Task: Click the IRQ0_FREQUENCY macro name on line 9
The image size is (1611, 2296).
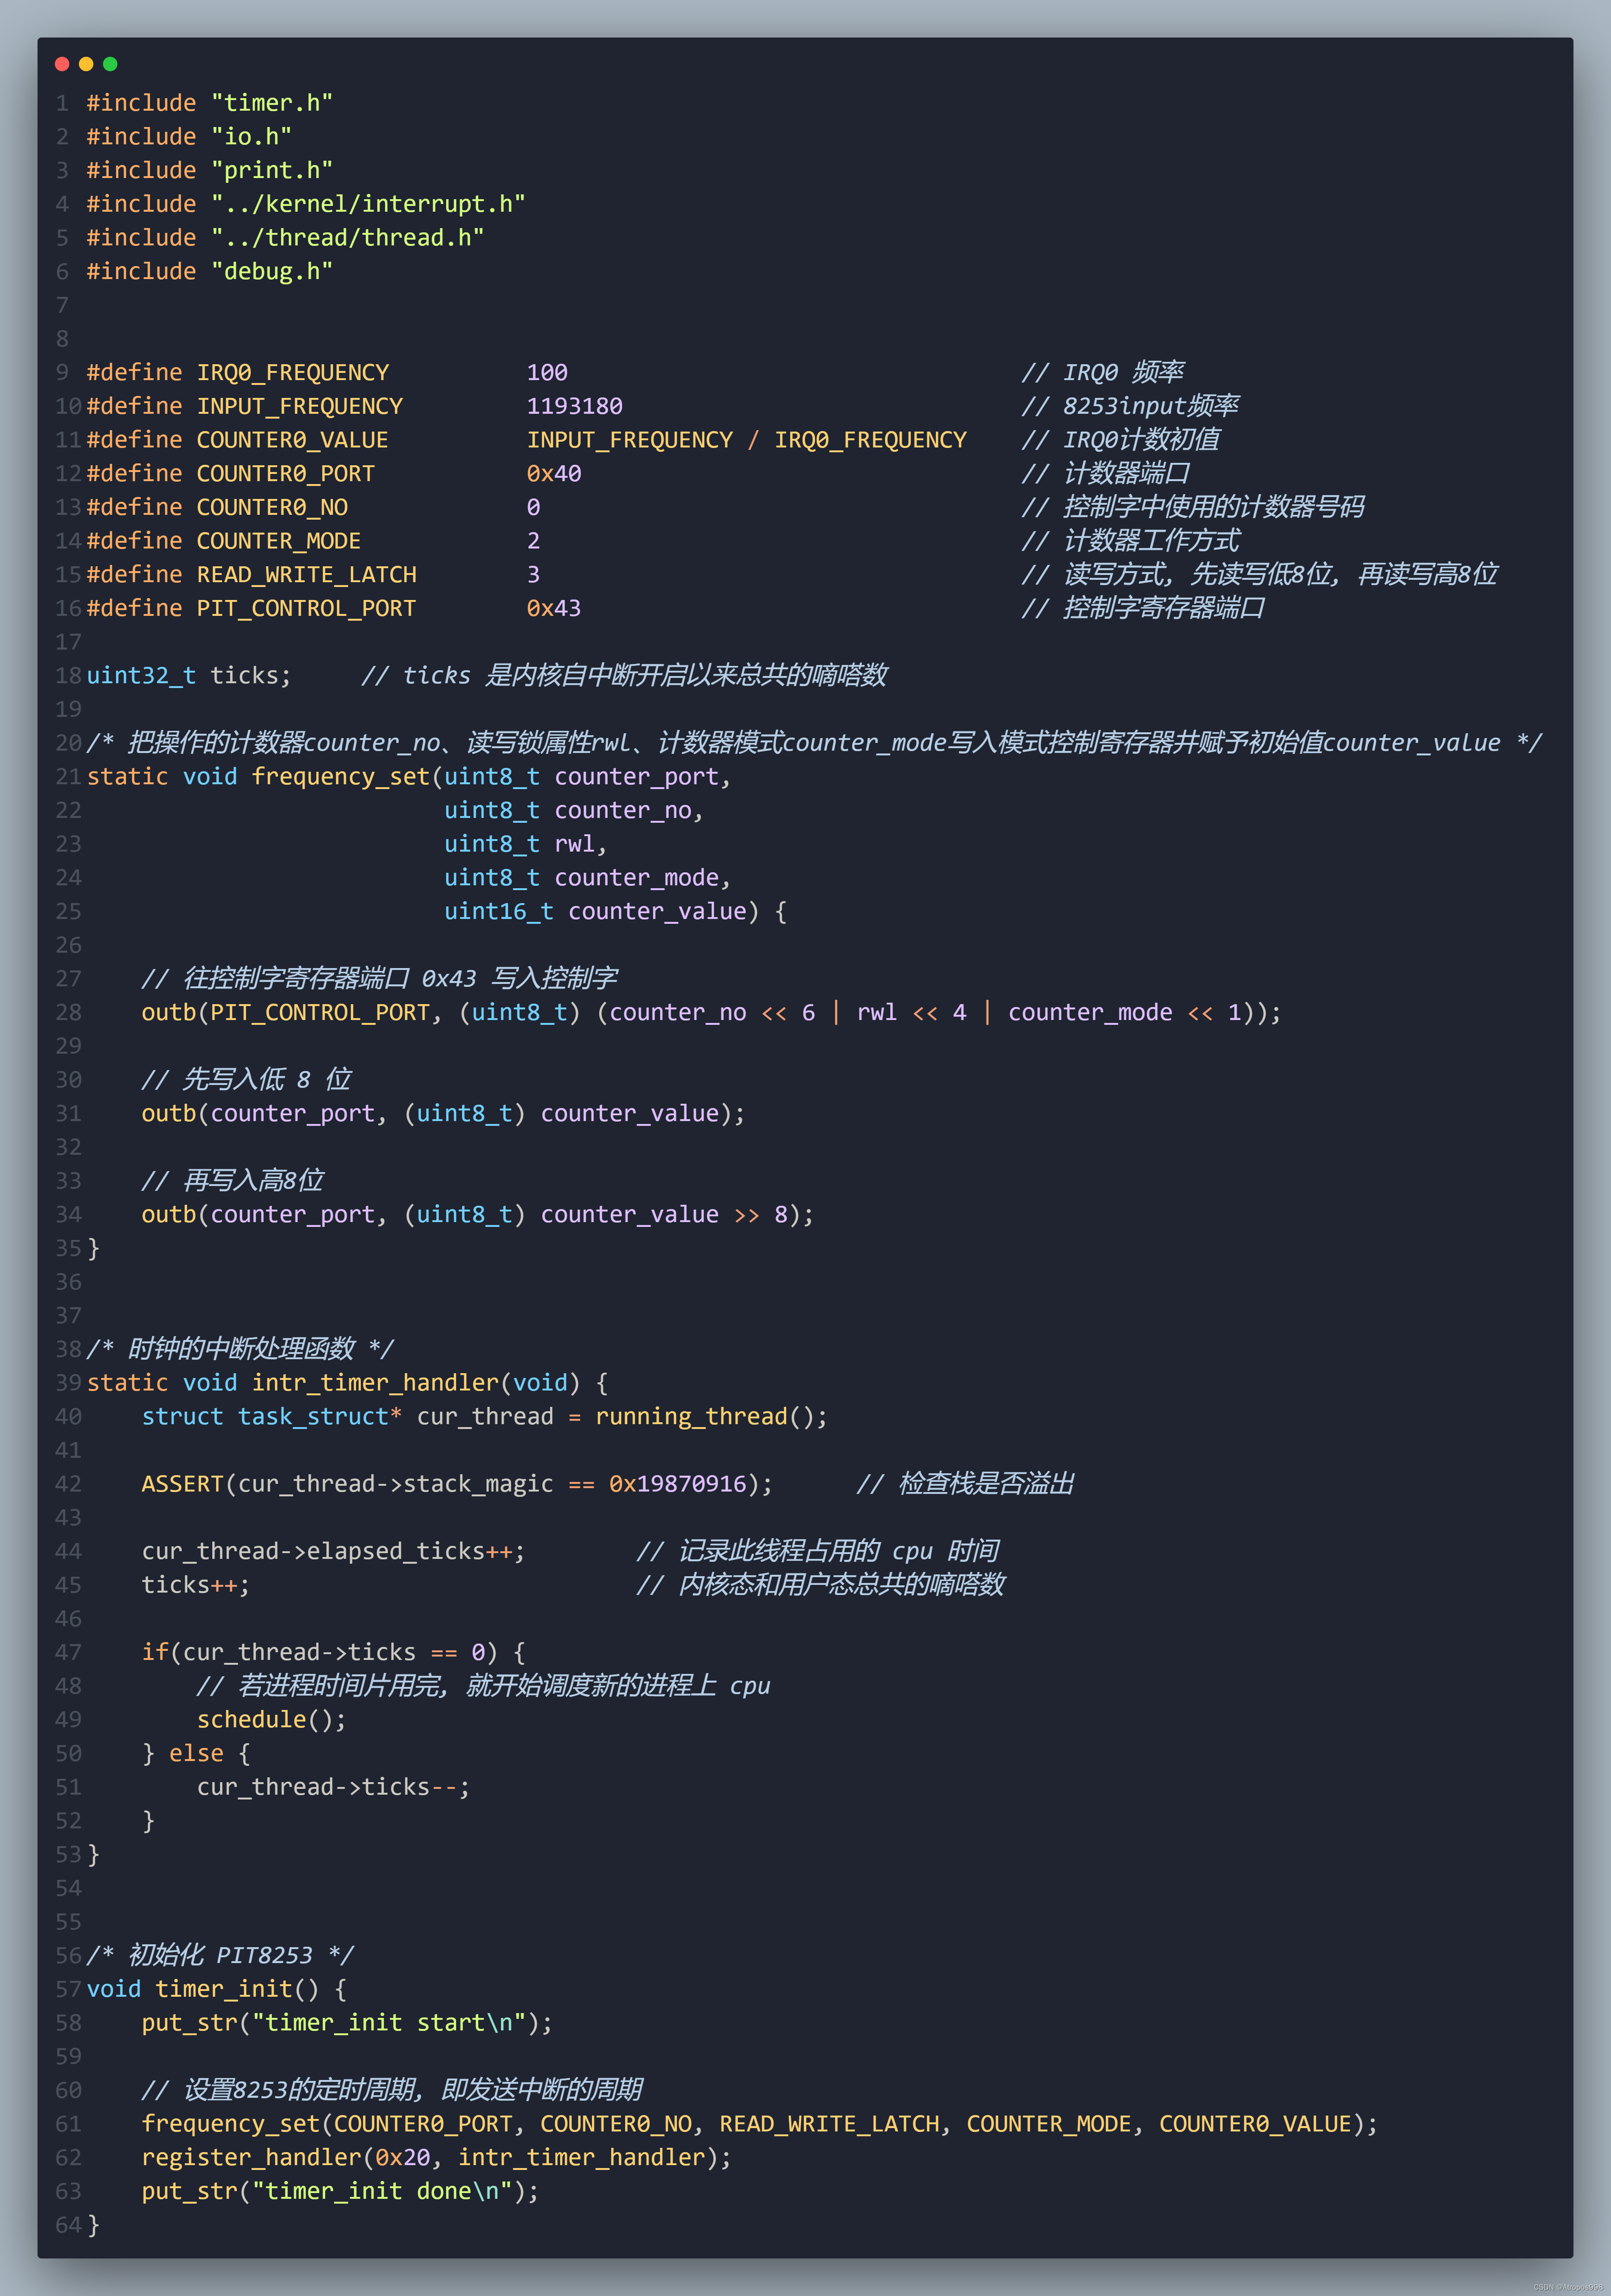Action: (x=293, y=373)
